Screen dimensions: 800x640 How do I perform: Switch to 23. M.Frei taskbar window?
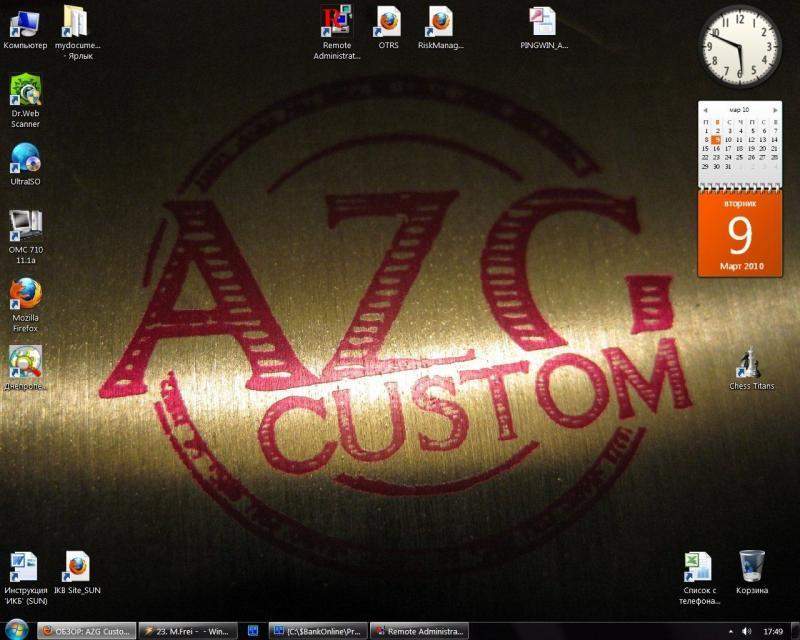click(x=188, y=631)
